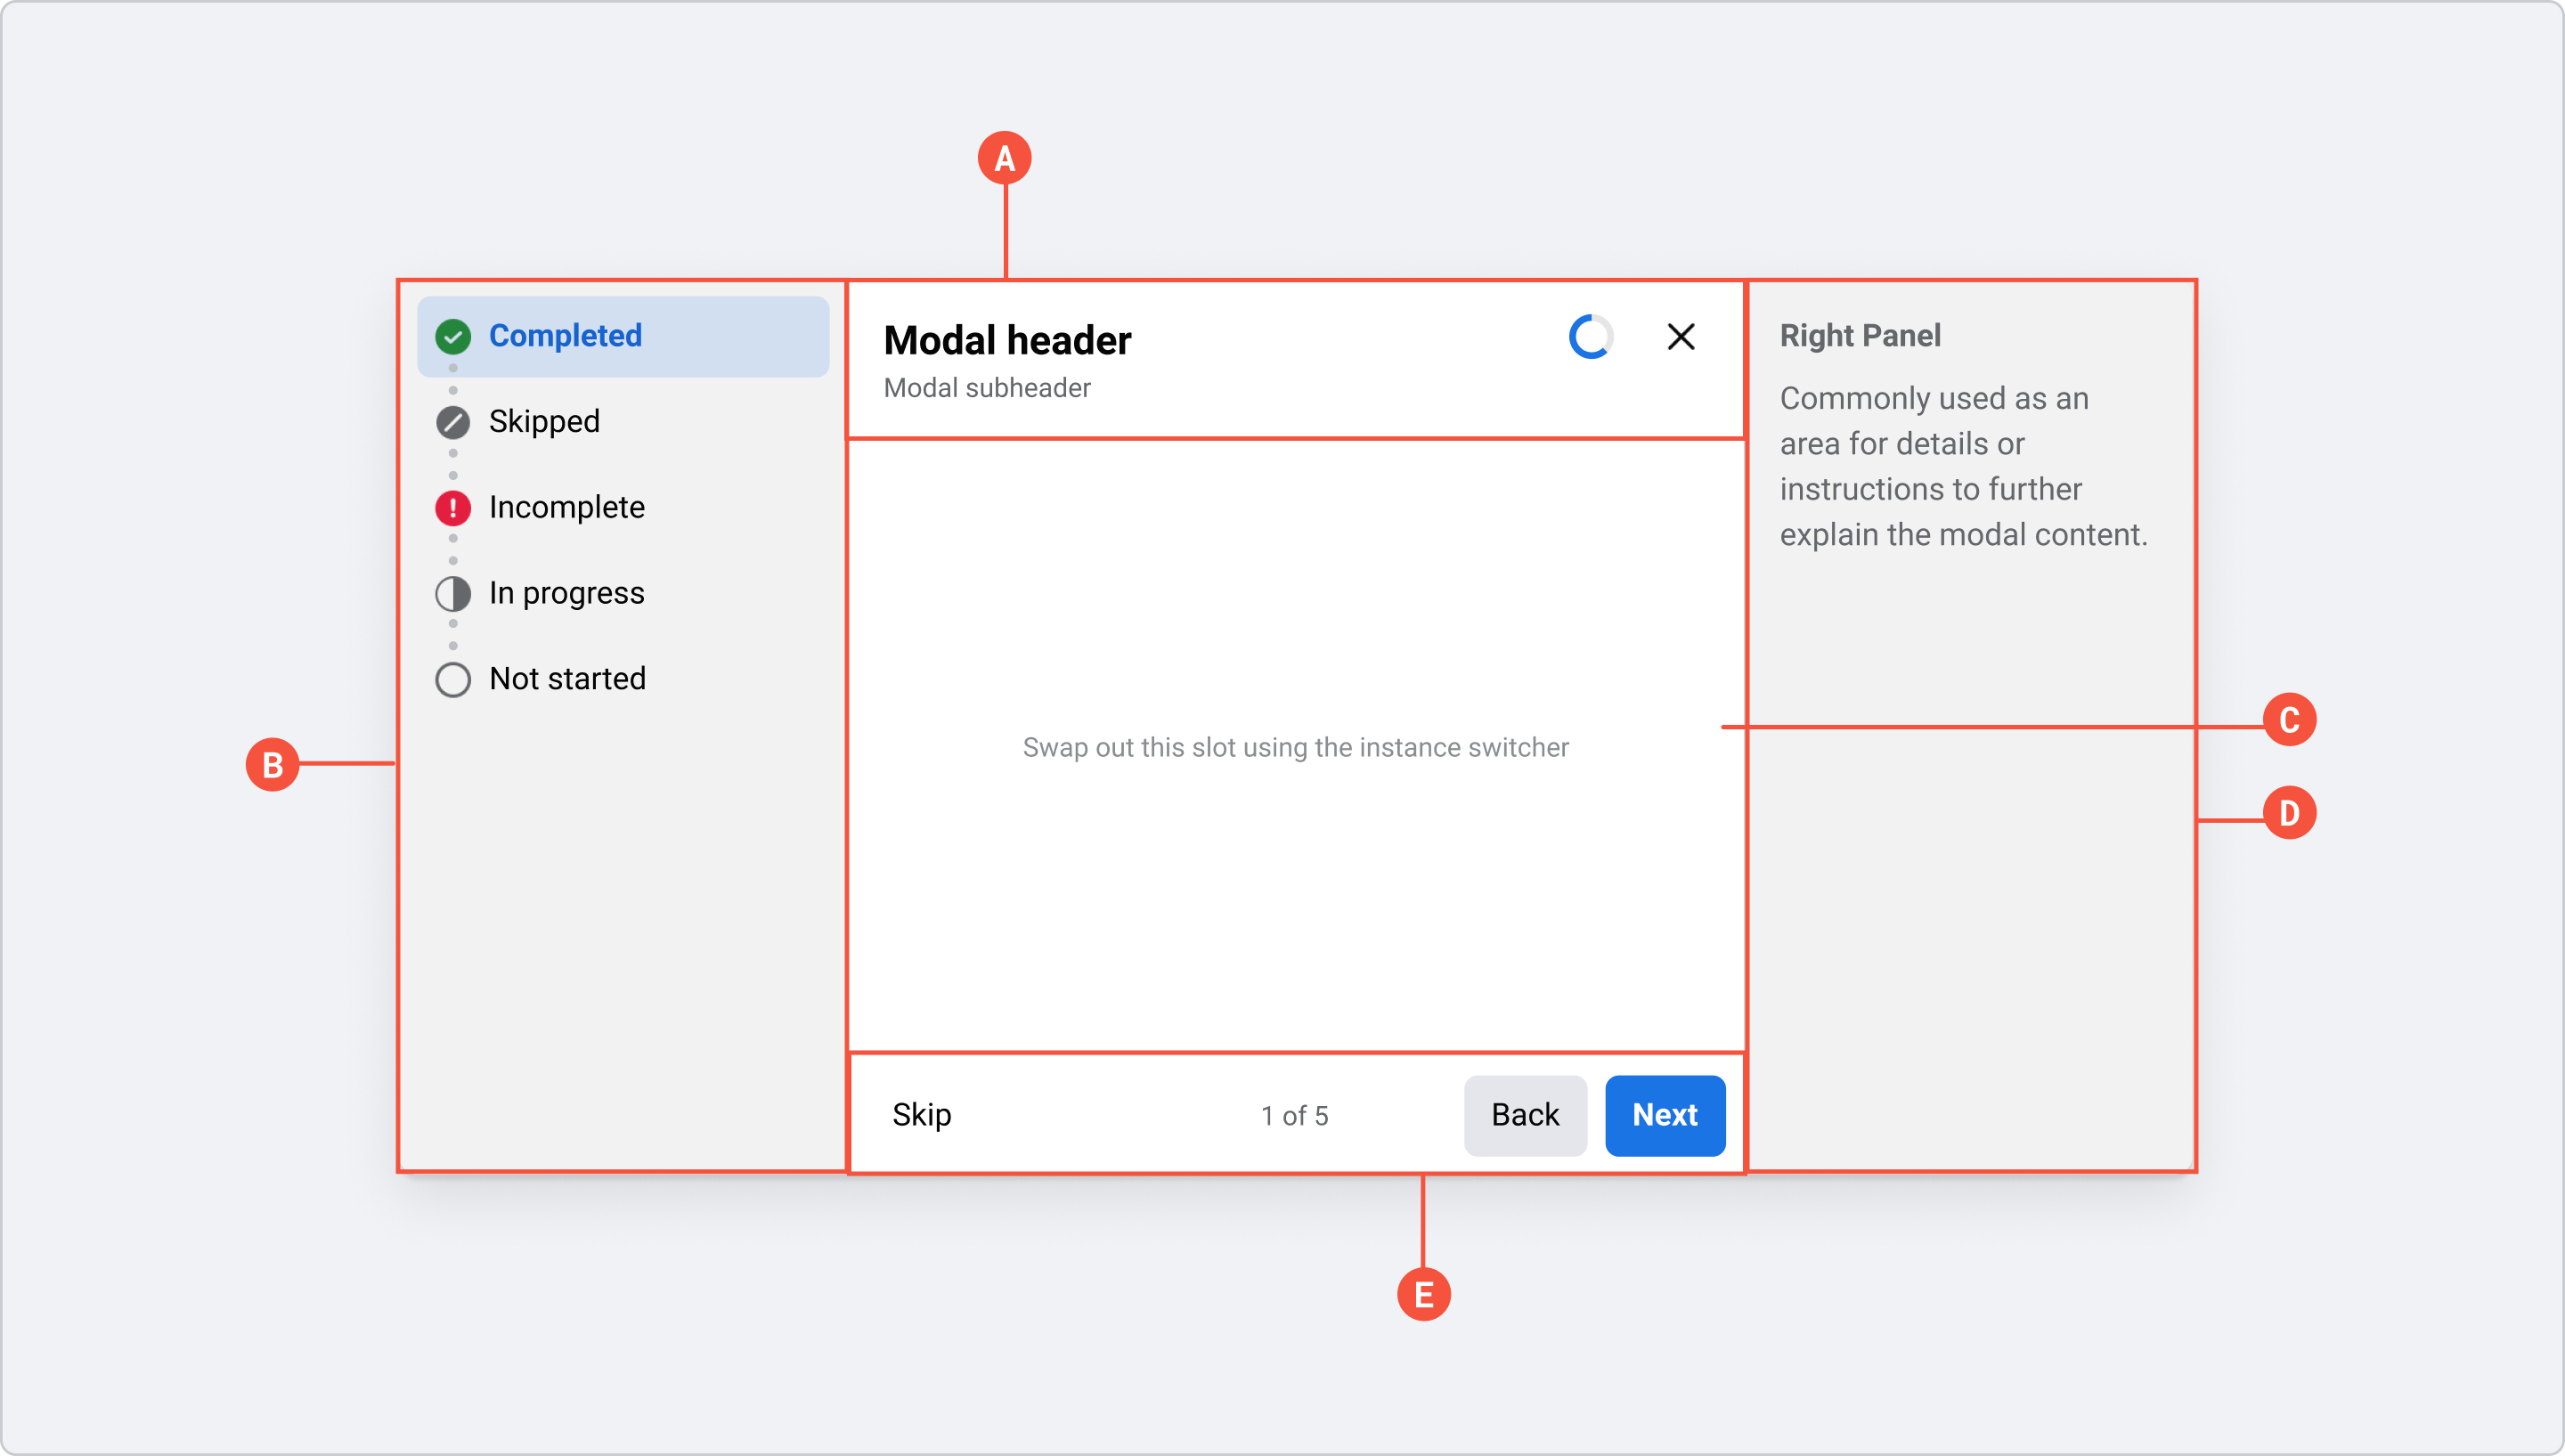Click the red annotation marker B
2565x1456 pixels.
coord(272,765)
